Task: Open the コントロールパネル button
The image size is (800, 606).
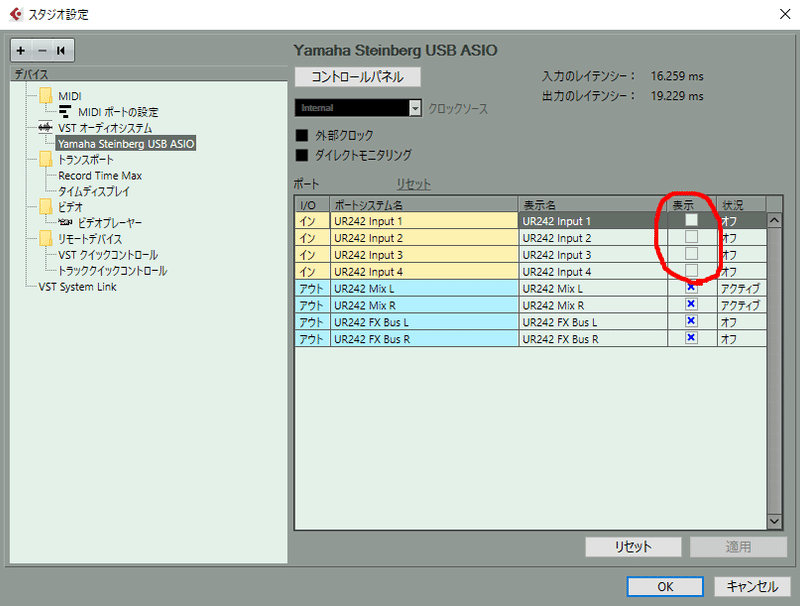Action: point(358,77)
